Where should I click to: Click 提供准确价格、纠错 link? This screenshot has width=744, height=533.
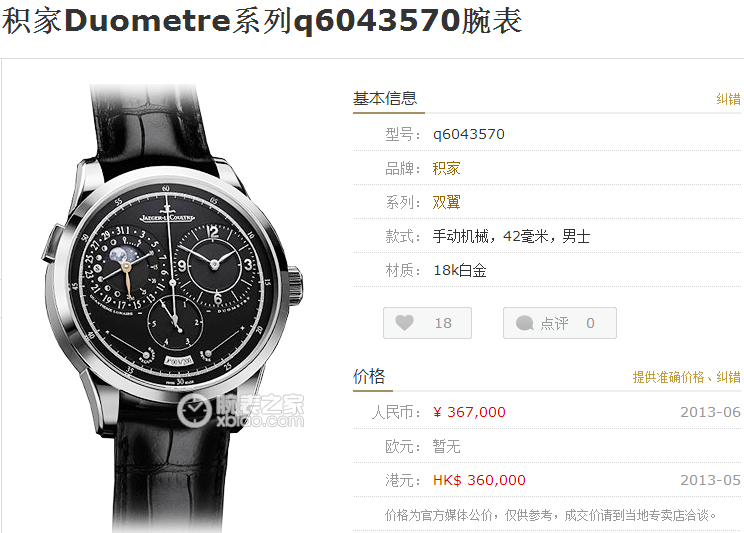coord(686,377)
